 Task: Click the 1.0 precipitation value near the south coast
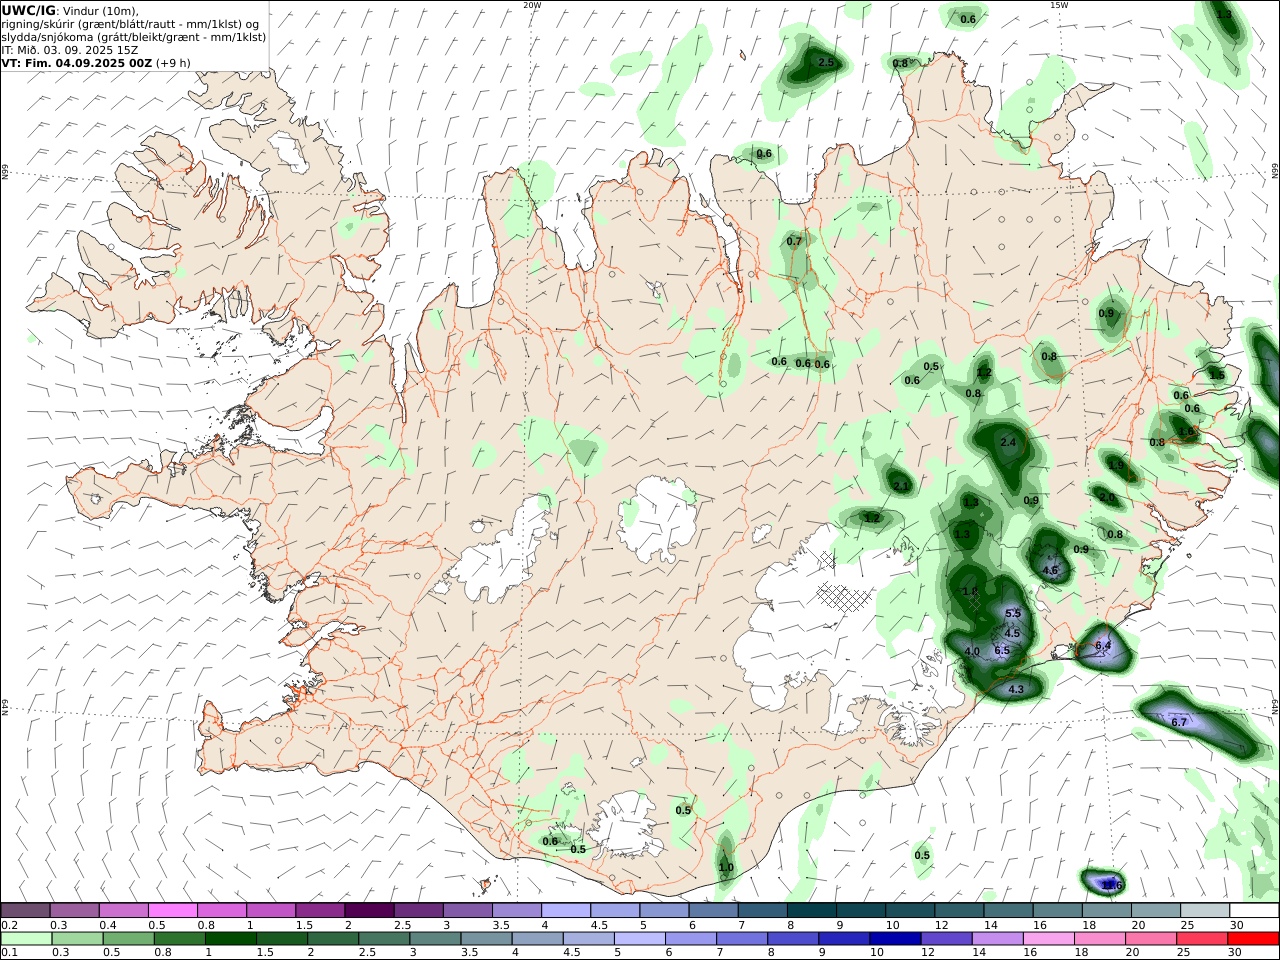(726, 867)
